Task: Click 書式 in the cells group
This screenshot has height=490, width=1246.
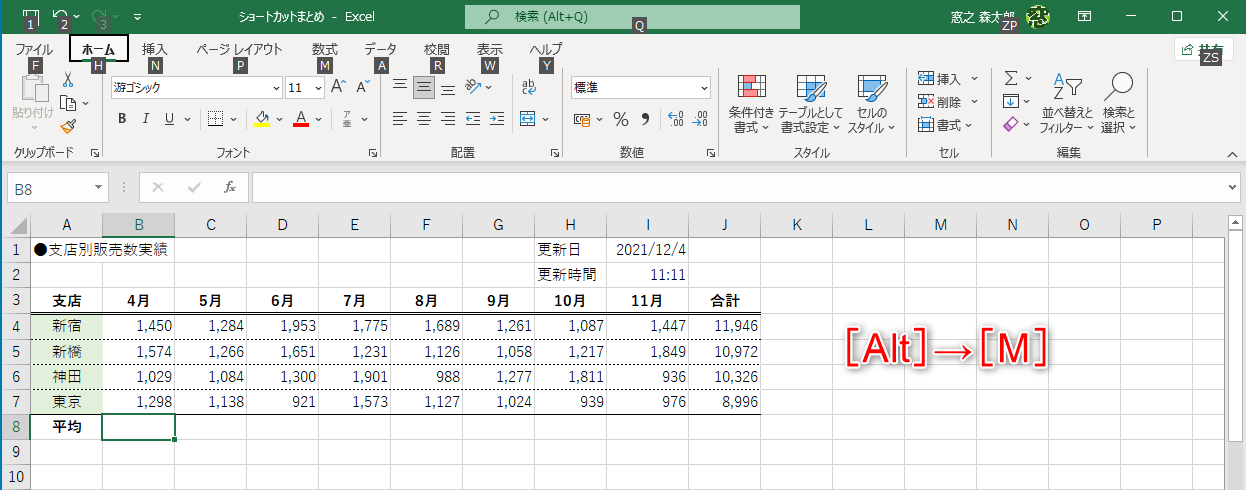Action: click(947, 125)
